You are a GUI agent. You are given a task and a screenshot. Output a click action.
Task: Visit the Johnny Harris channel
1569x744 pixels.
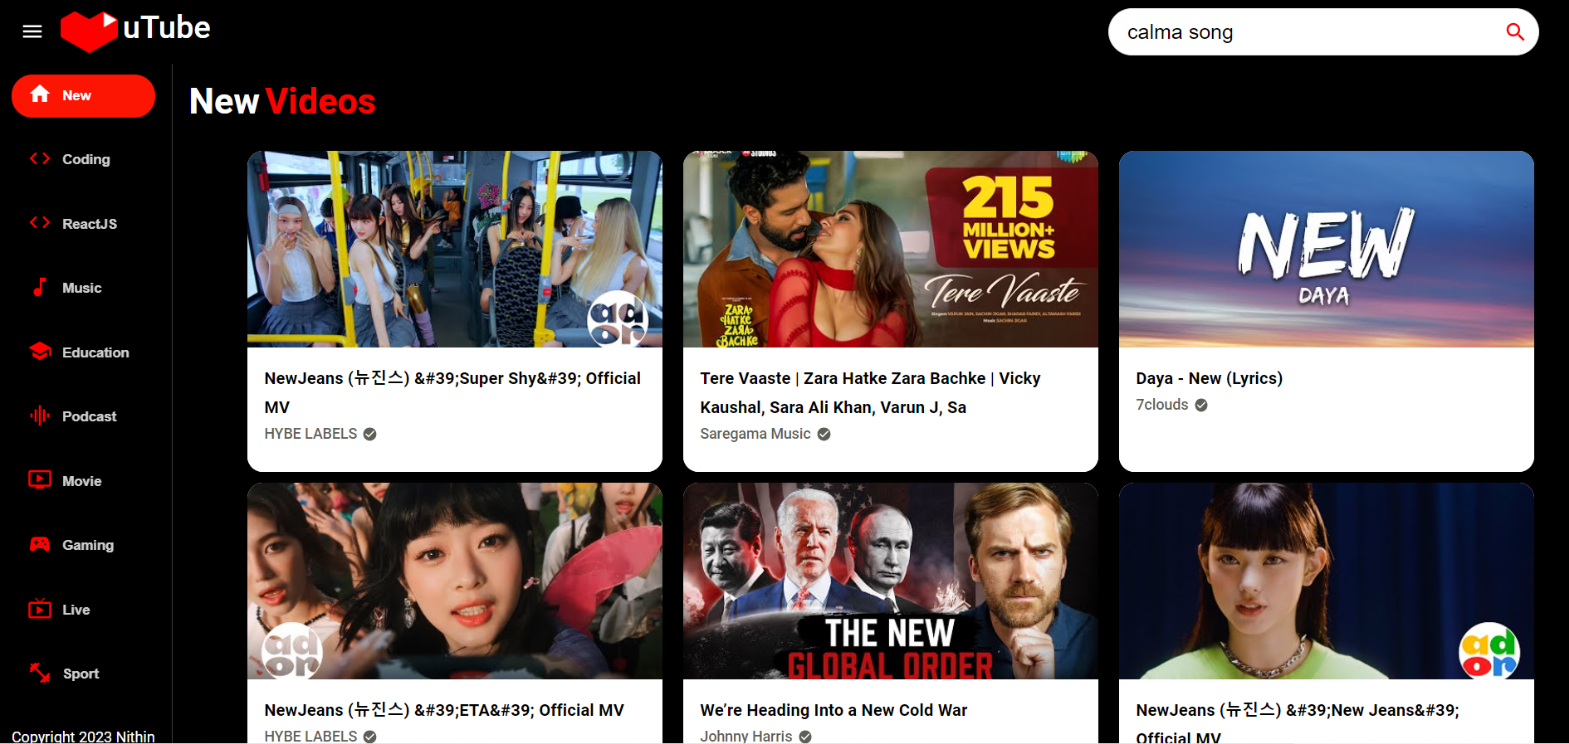pyautogui.click(x=746, y=736)
